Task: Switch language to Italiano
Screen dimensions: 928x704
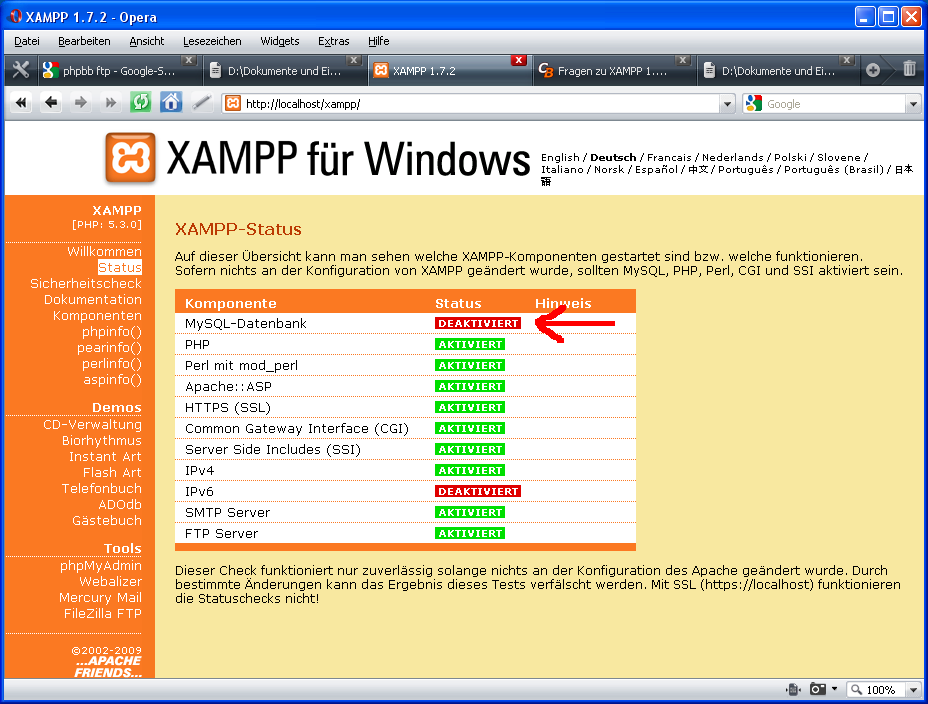Action: click(x=562, y=170)
